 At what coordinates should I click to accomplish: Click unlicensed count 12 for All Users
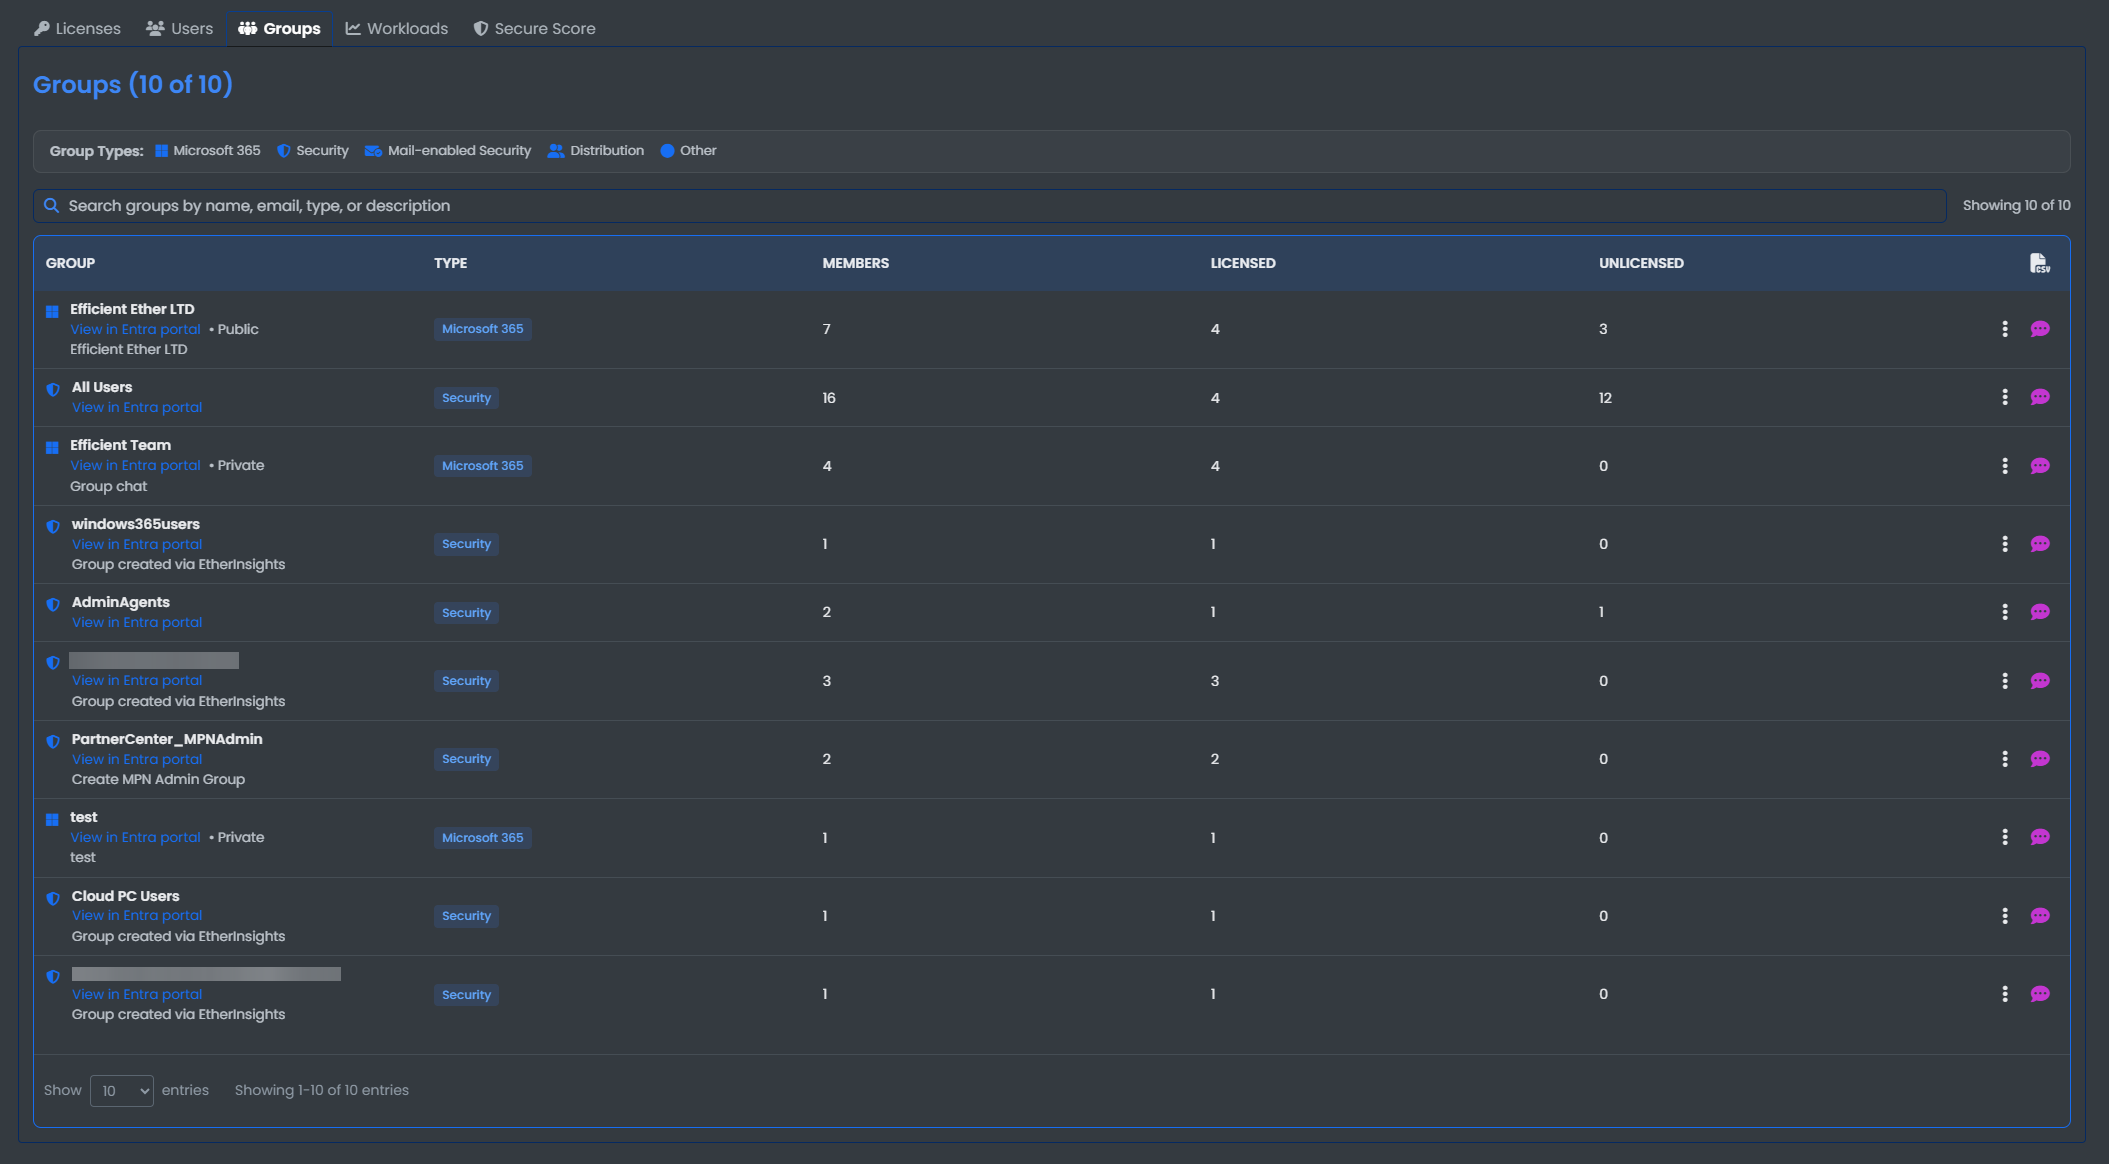1605,398
